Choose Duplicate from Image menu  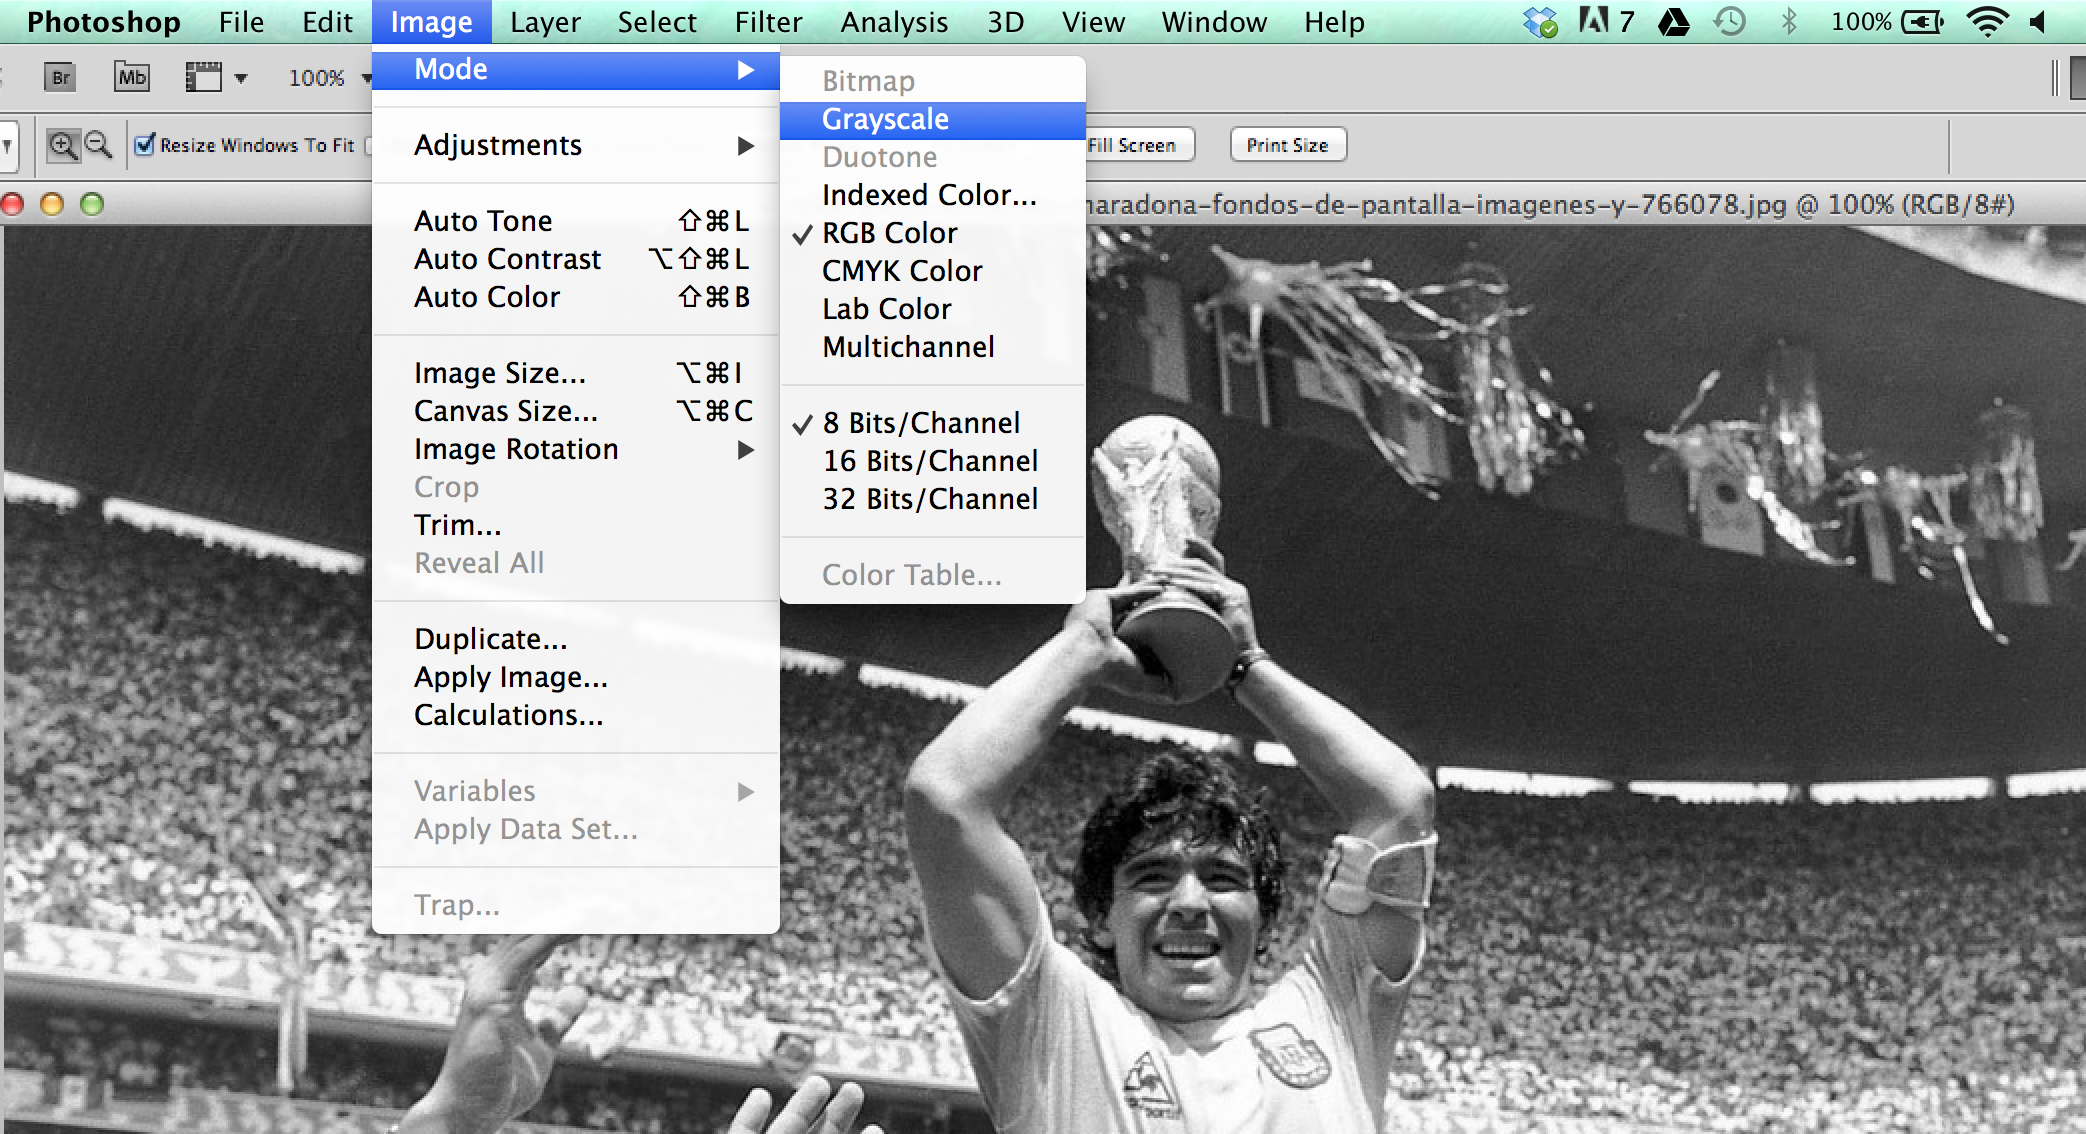click(576, 639)
